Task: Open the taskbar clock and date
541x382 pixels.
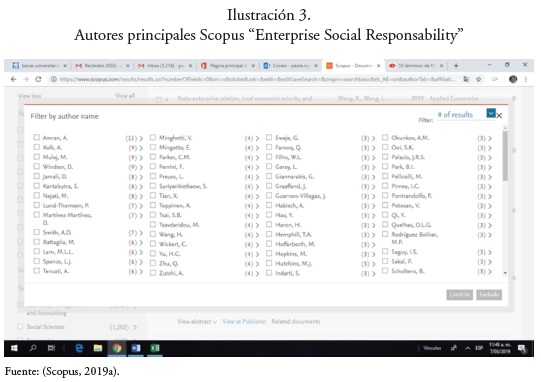Action: tap(499, 348)
